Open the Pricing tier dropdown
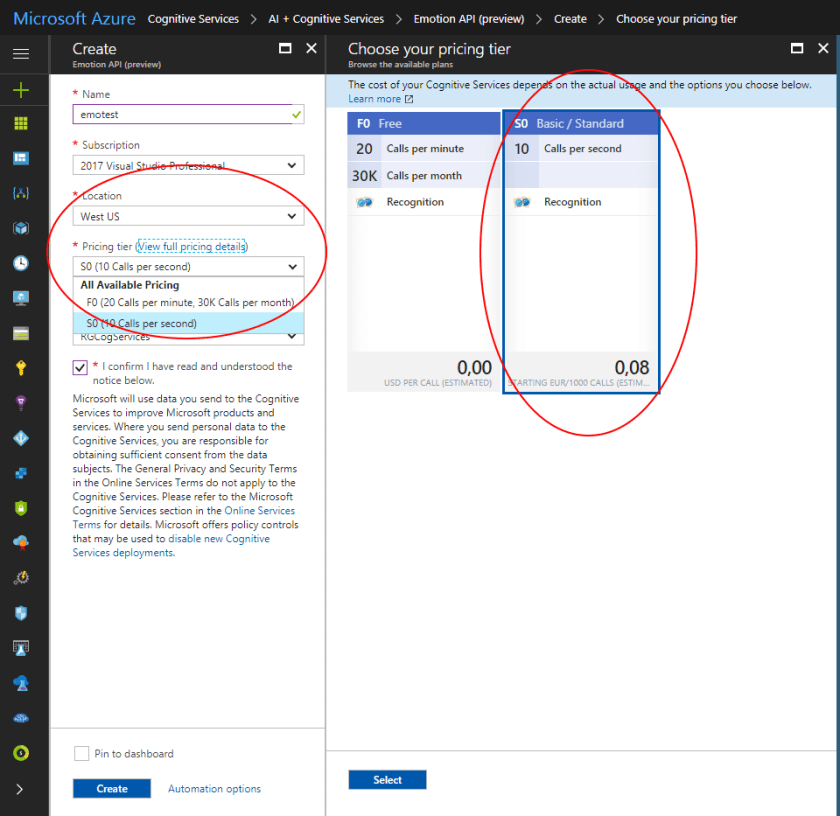Screen dimensions: 840x816 [x=188, y=267]
